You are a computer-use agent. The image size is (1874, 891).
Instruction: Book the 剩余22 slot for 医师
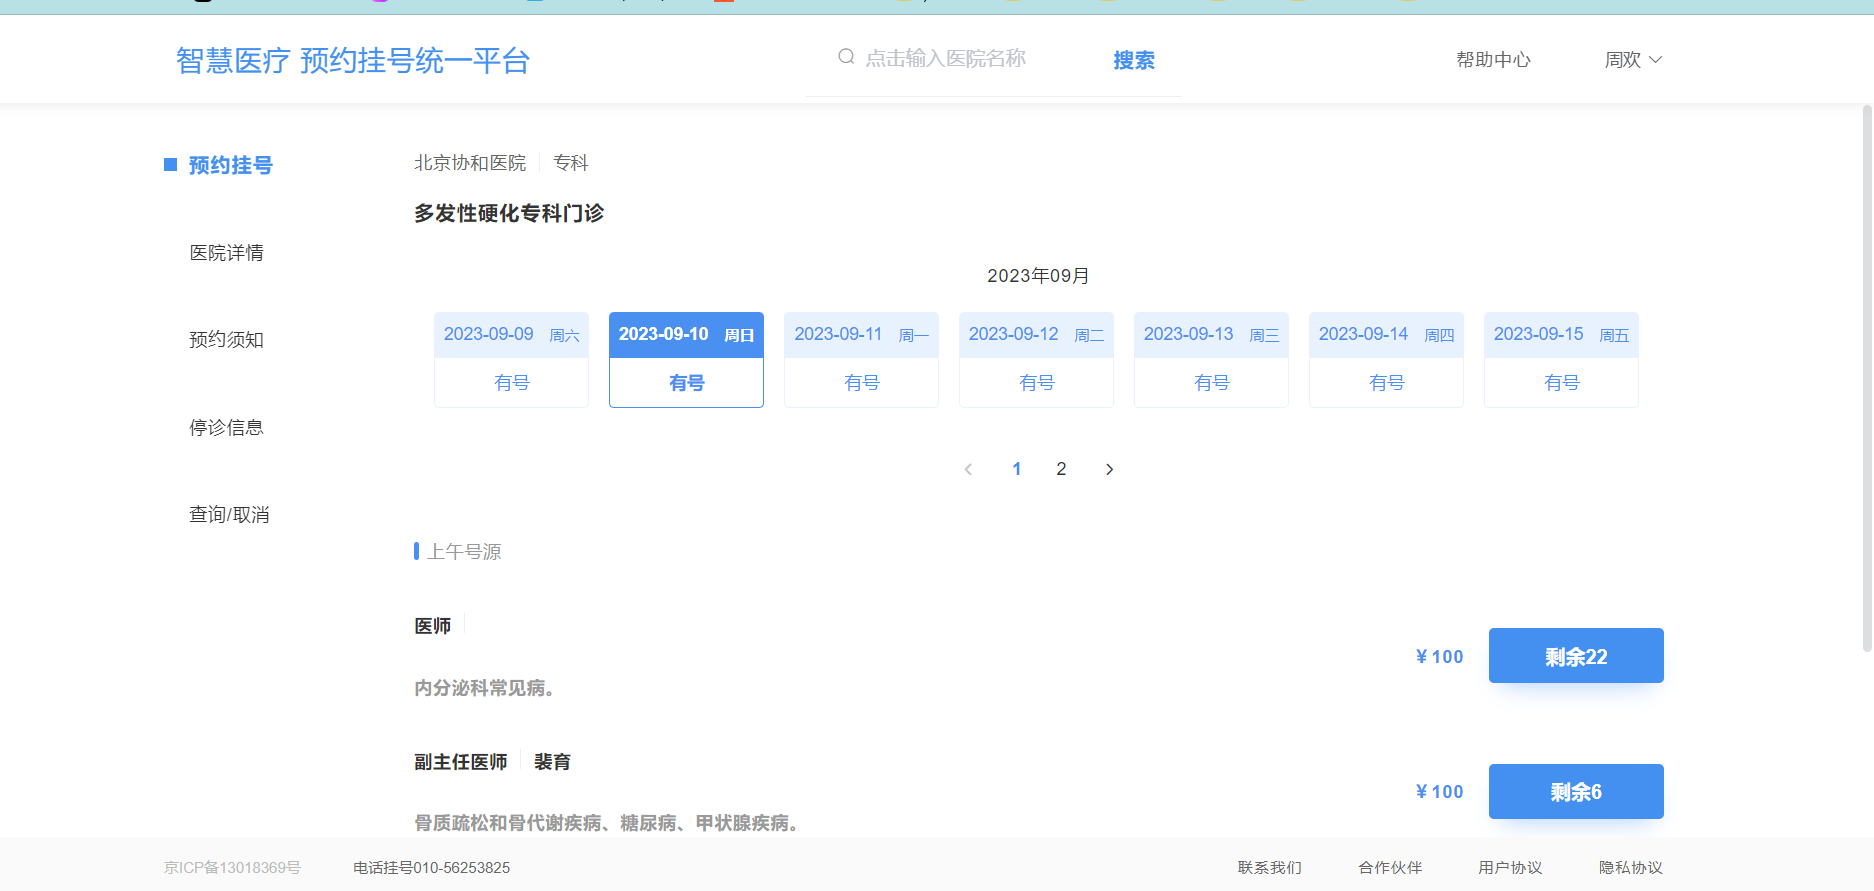(1576, 656)
